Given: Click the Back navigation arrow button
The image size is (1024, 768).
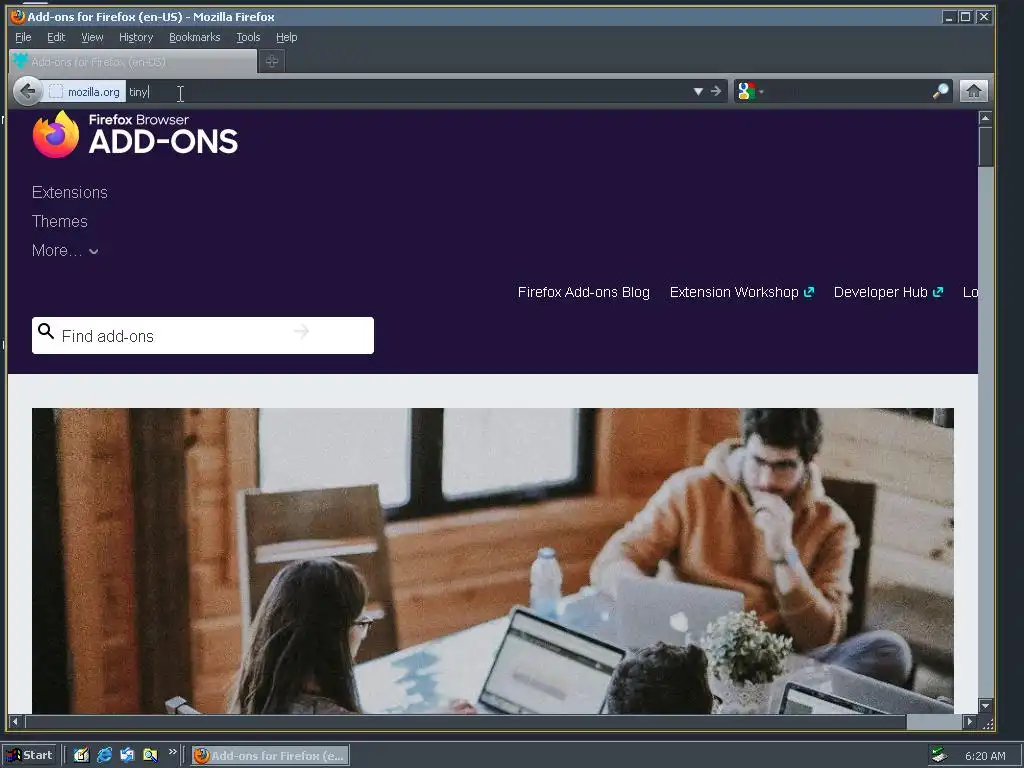Looking at the screenshot, I should (27, 91).
